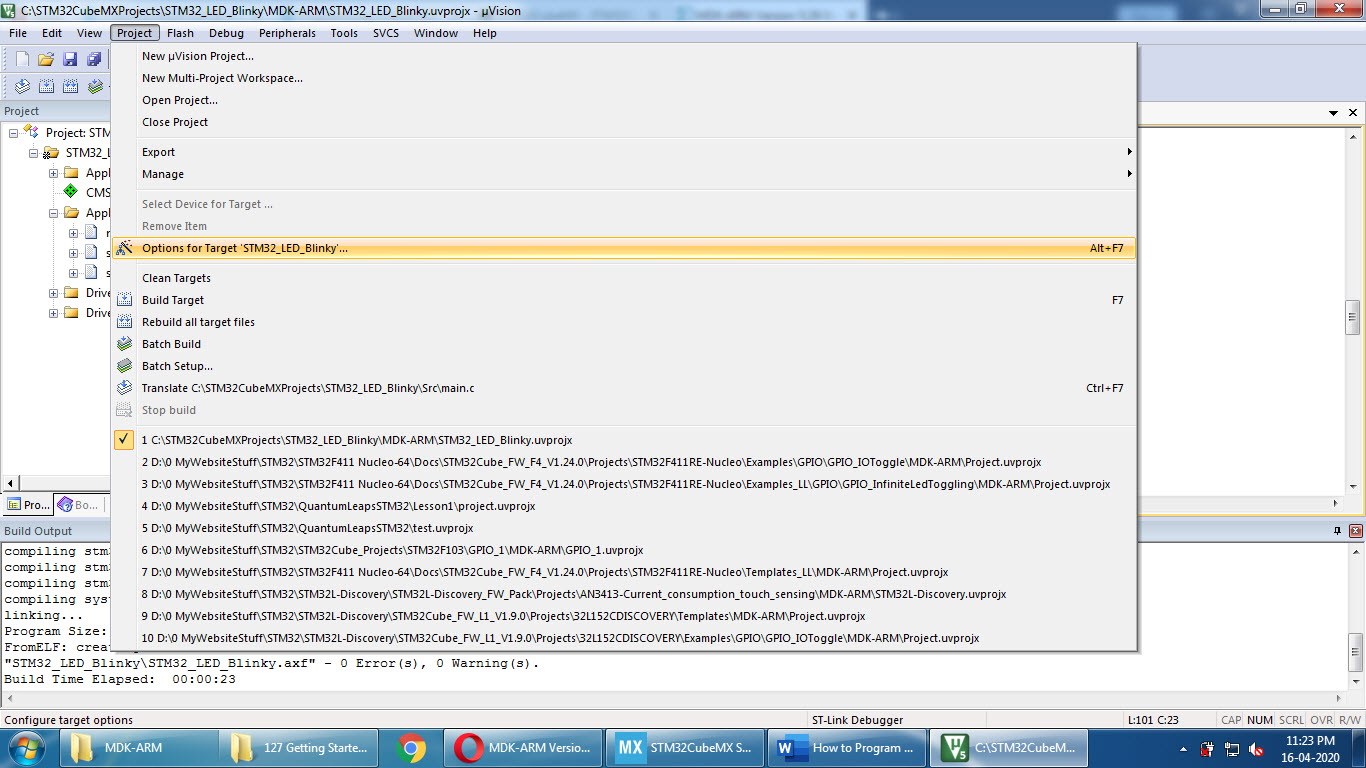Click the Build Output pin icon

[1337, 531]
